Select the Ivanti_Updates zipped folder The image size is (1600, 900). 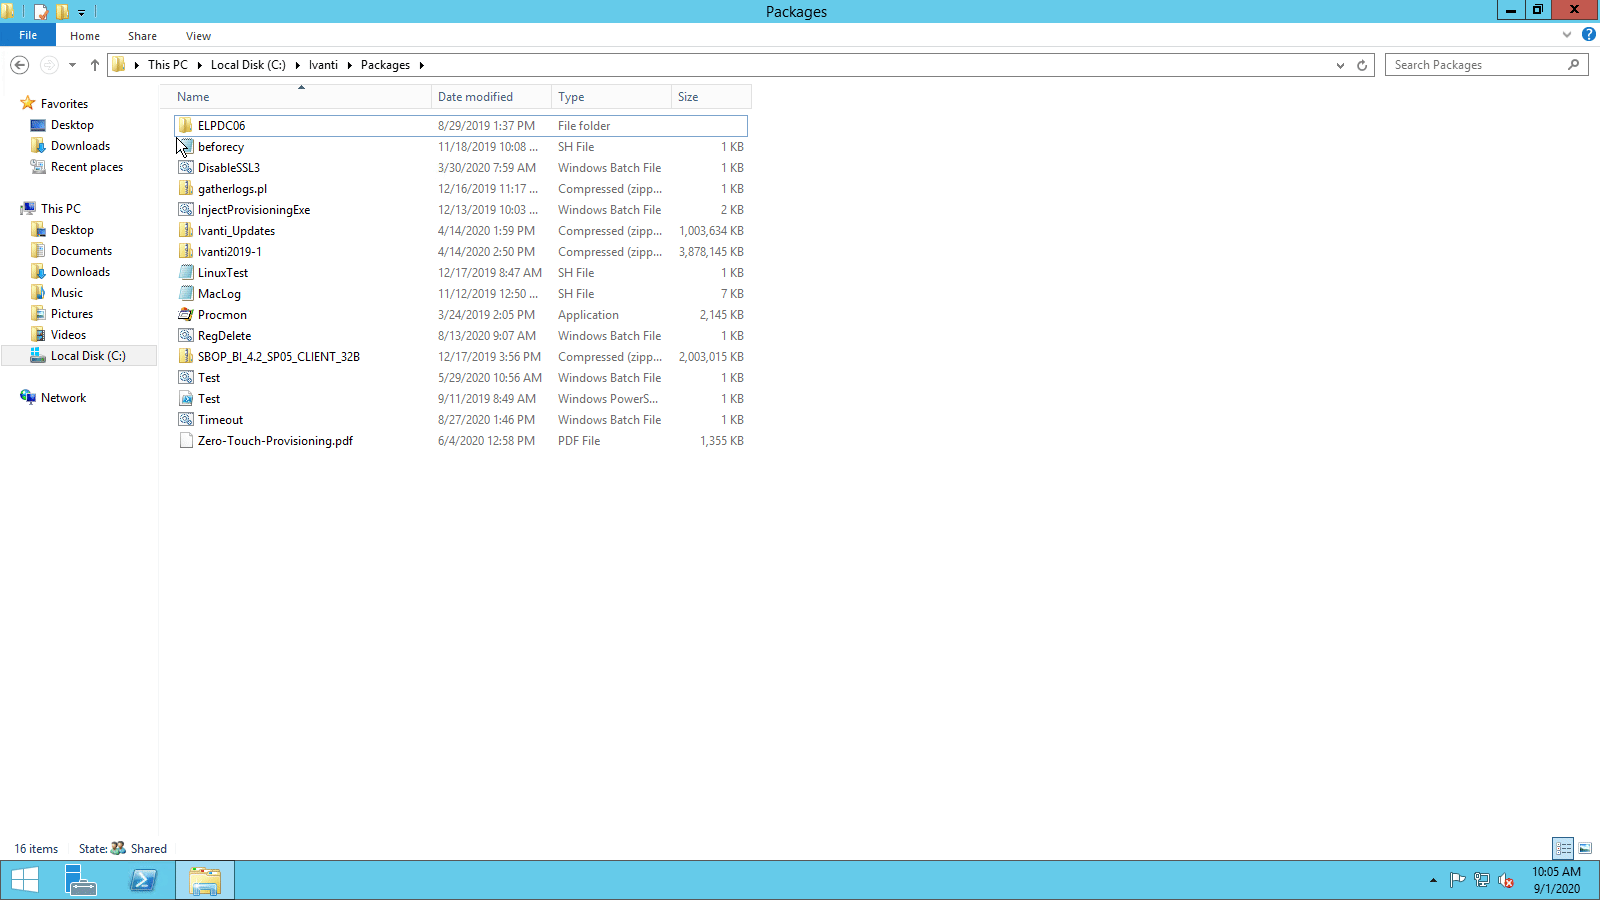(235, 230)
